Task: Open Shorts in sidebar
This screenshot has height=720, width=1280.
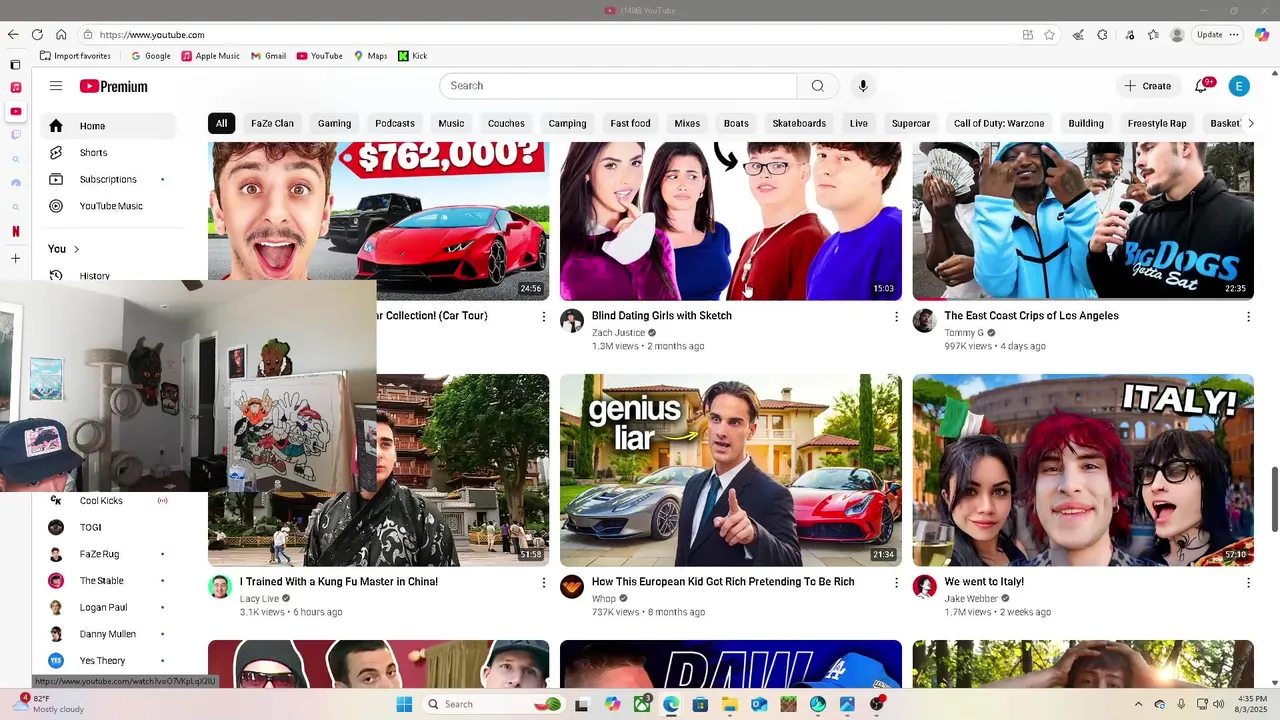Action: [110, 153]
